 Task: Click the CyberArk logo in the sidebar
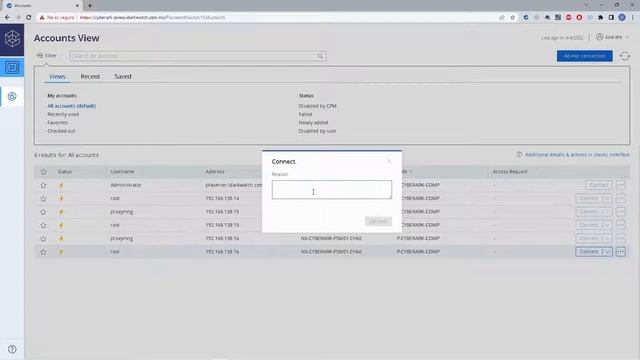click(x=12, y=39)
